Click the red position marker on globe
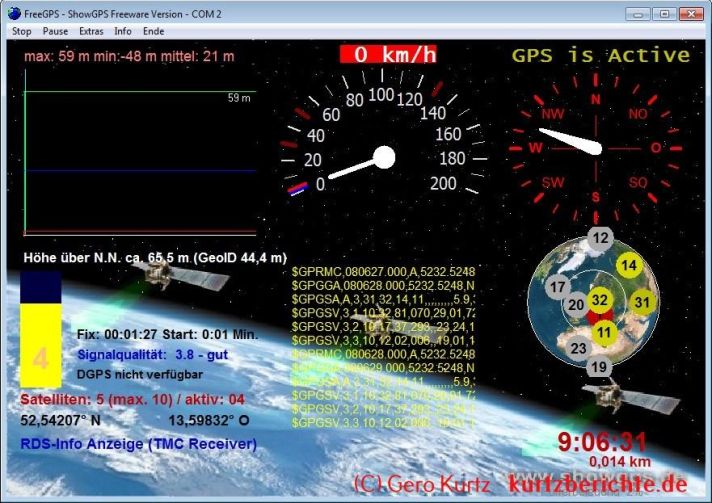This screenshot has height=503, width=712. pyautogui.click(x=601, y=317)
